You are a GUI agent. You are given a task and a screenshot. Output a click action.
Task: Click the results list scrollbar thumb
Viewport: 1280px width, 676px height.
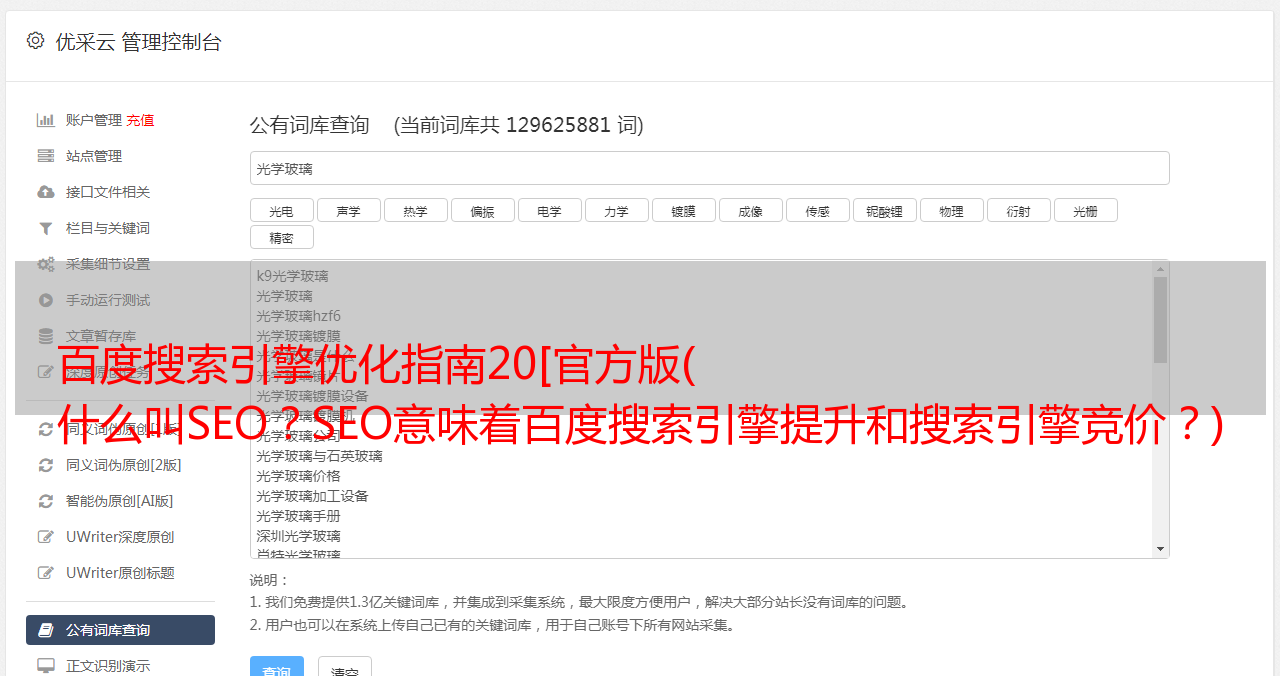coord(1160,319)
